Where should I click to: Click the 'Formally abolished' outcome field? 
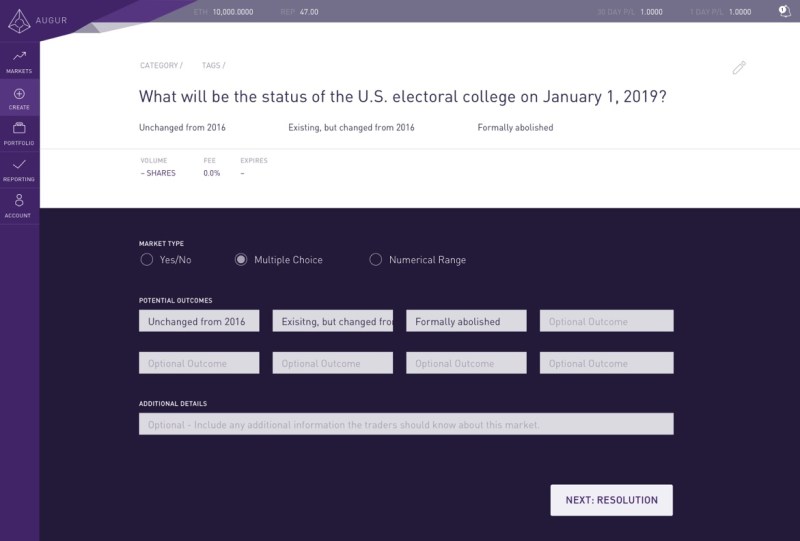(x=466, y=321)
